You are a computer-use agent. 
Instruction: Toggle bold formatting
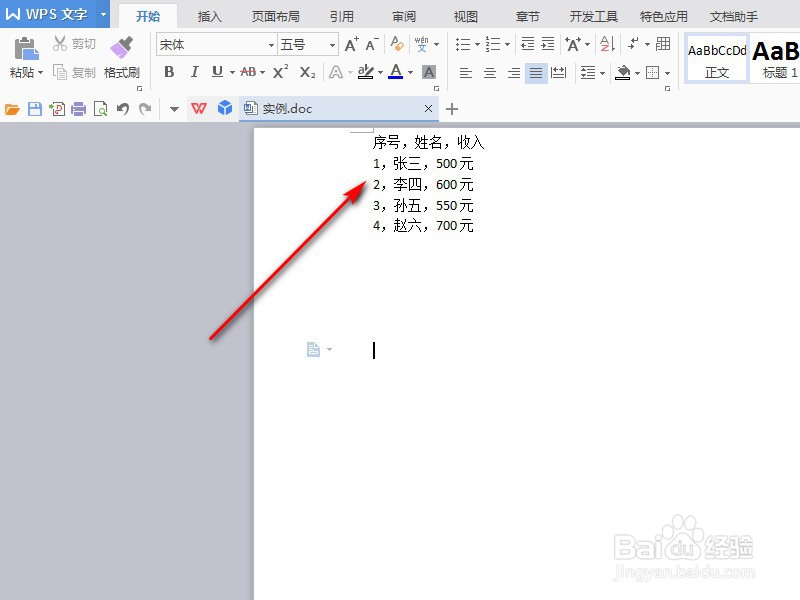point(169,72)
